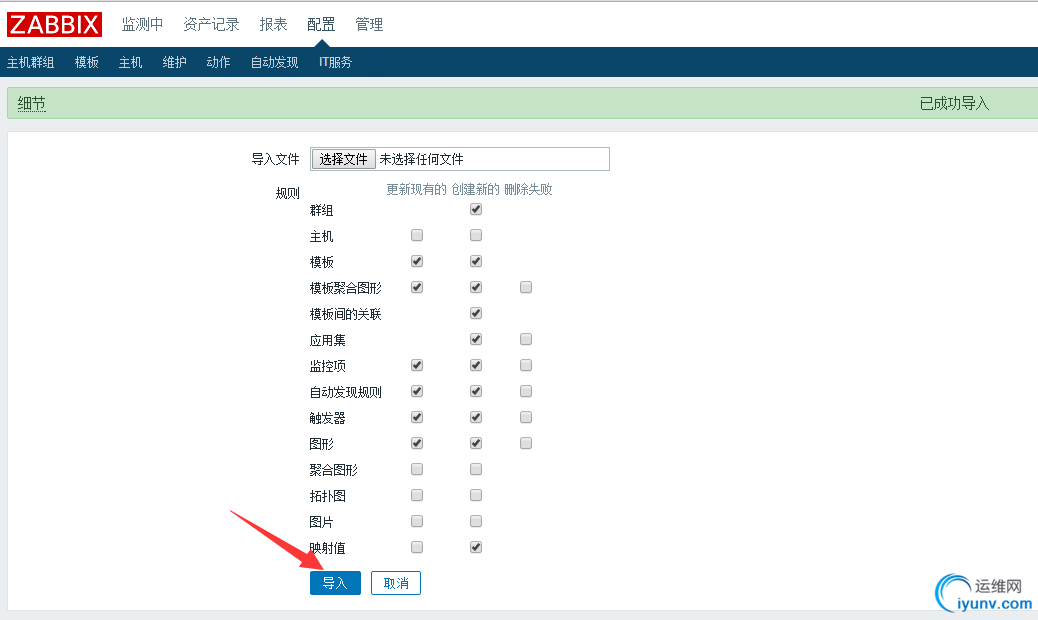This screenshot has height=620, width=1038.
Task: Click the 已成功导入 success message
Action: tap(954, 103)
